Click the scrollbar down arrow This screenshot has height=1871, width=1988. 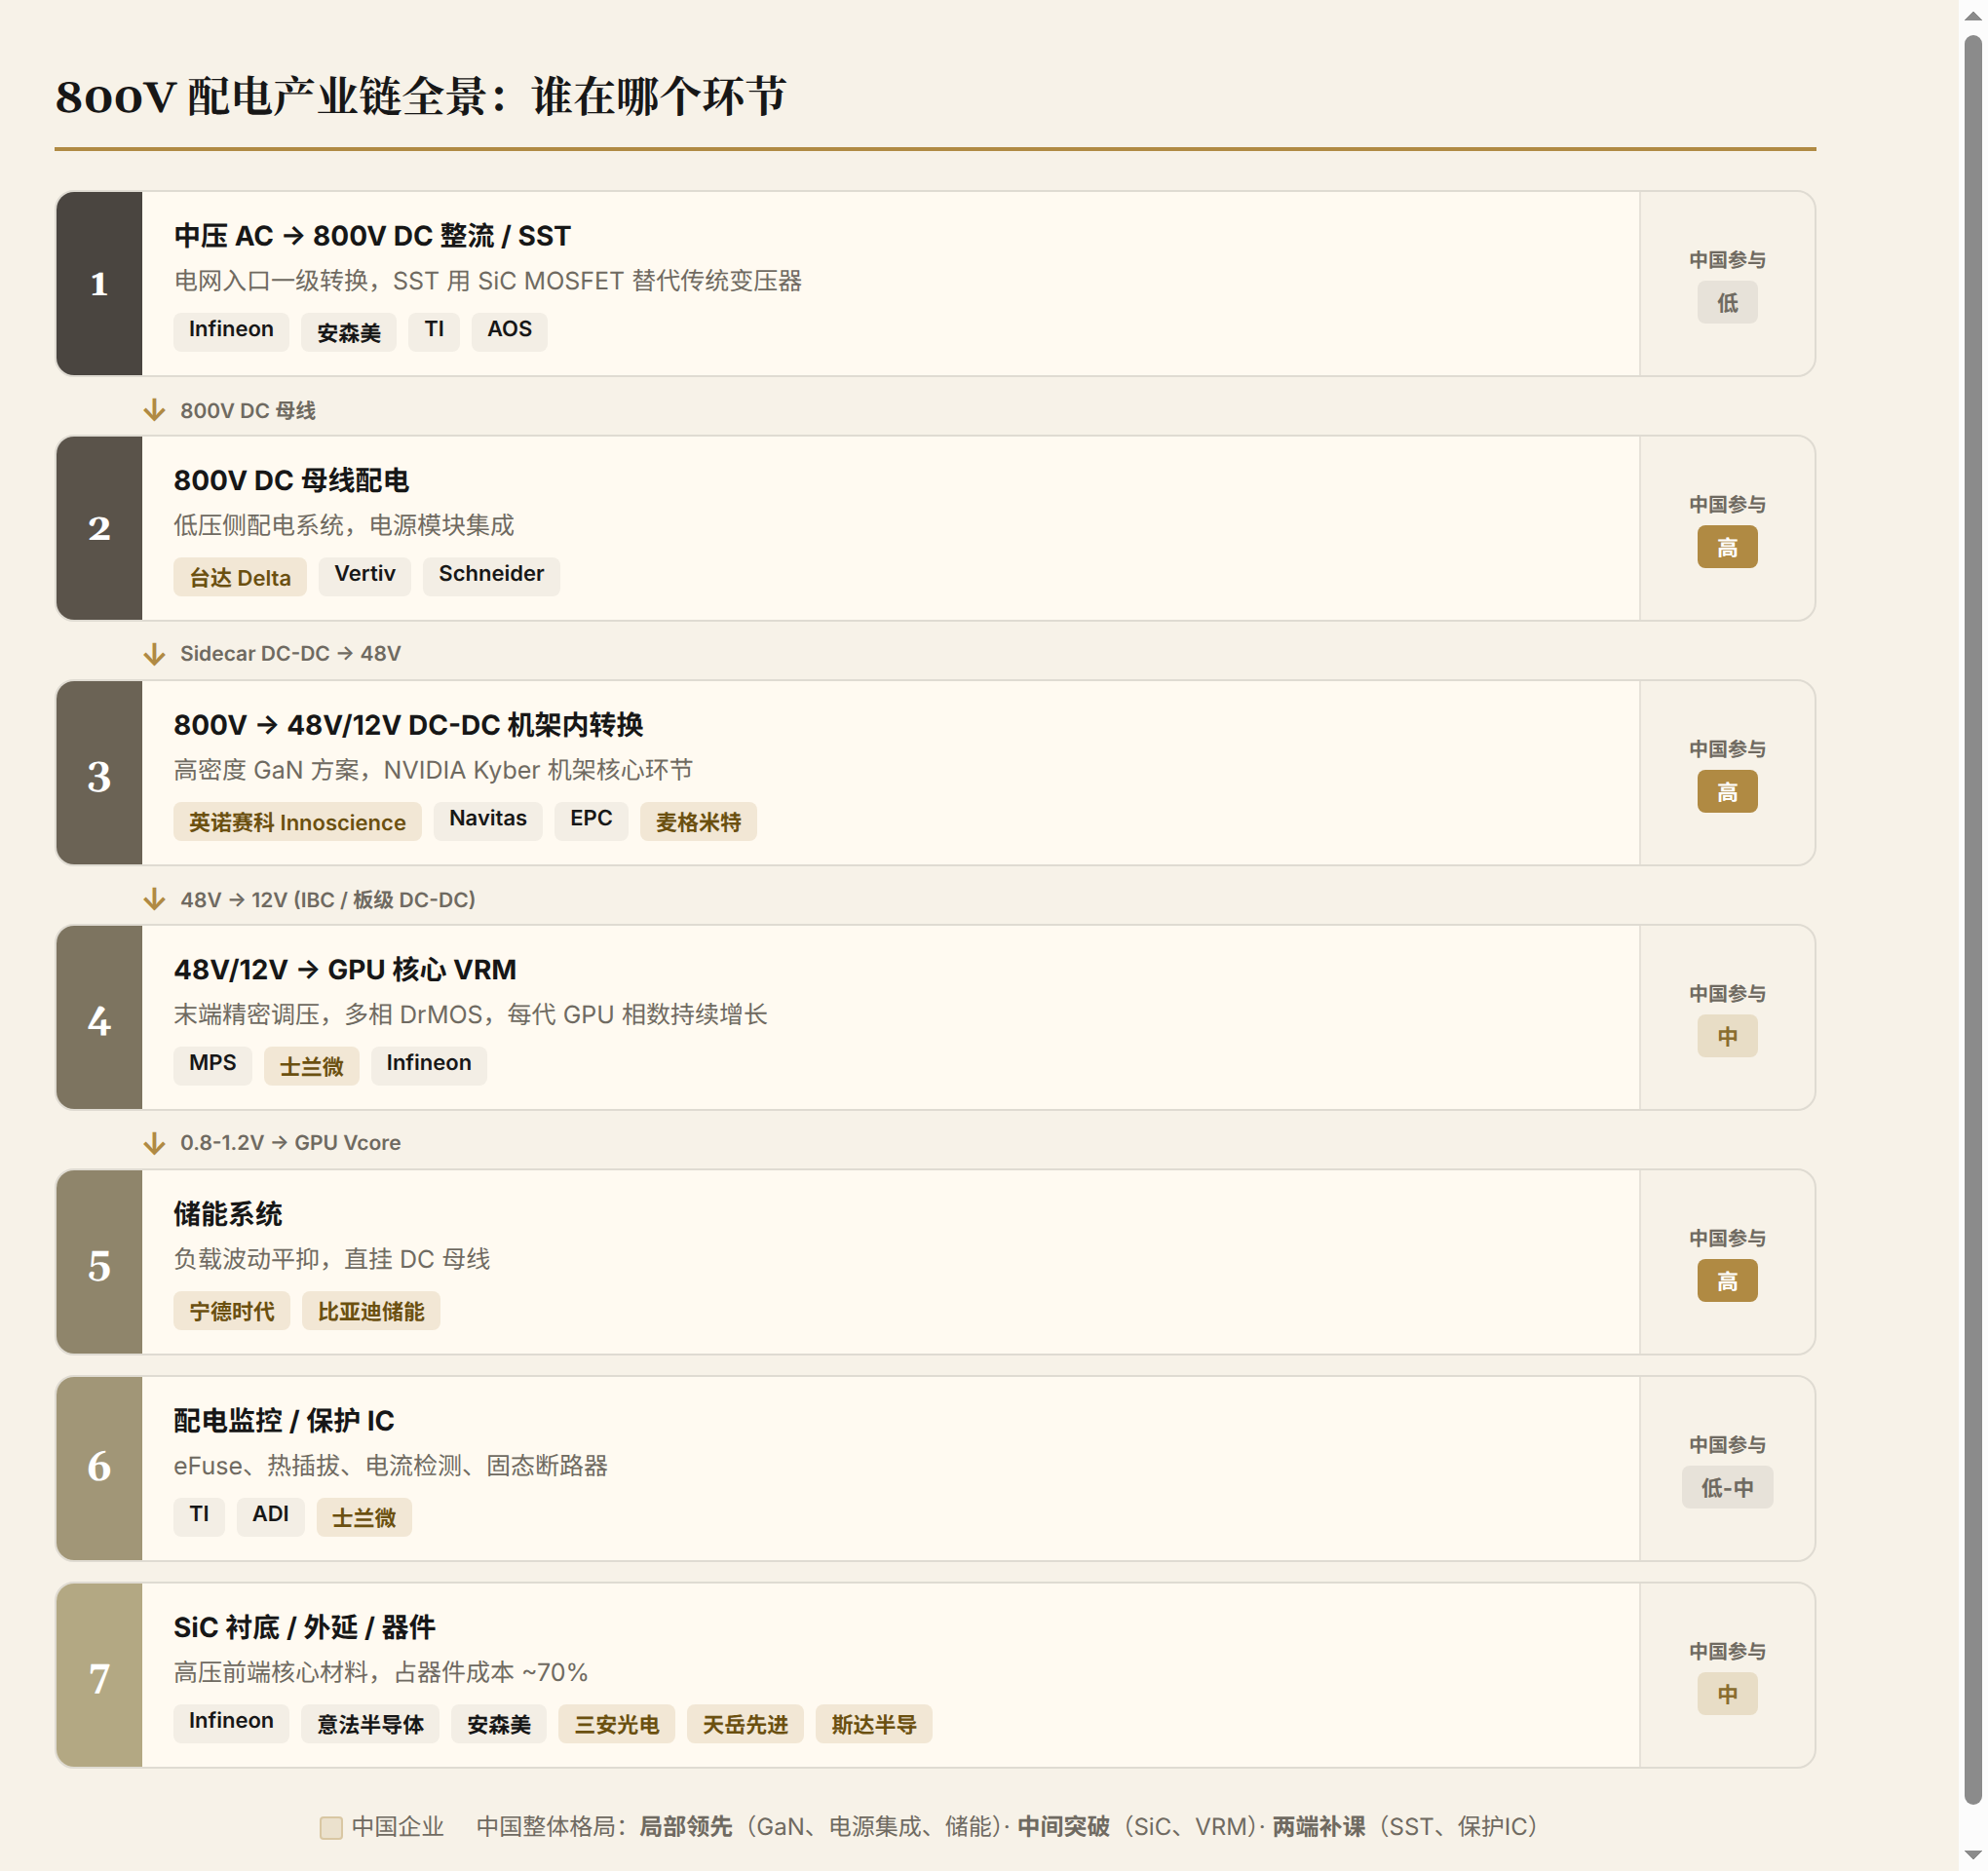coord(1973,1856)
